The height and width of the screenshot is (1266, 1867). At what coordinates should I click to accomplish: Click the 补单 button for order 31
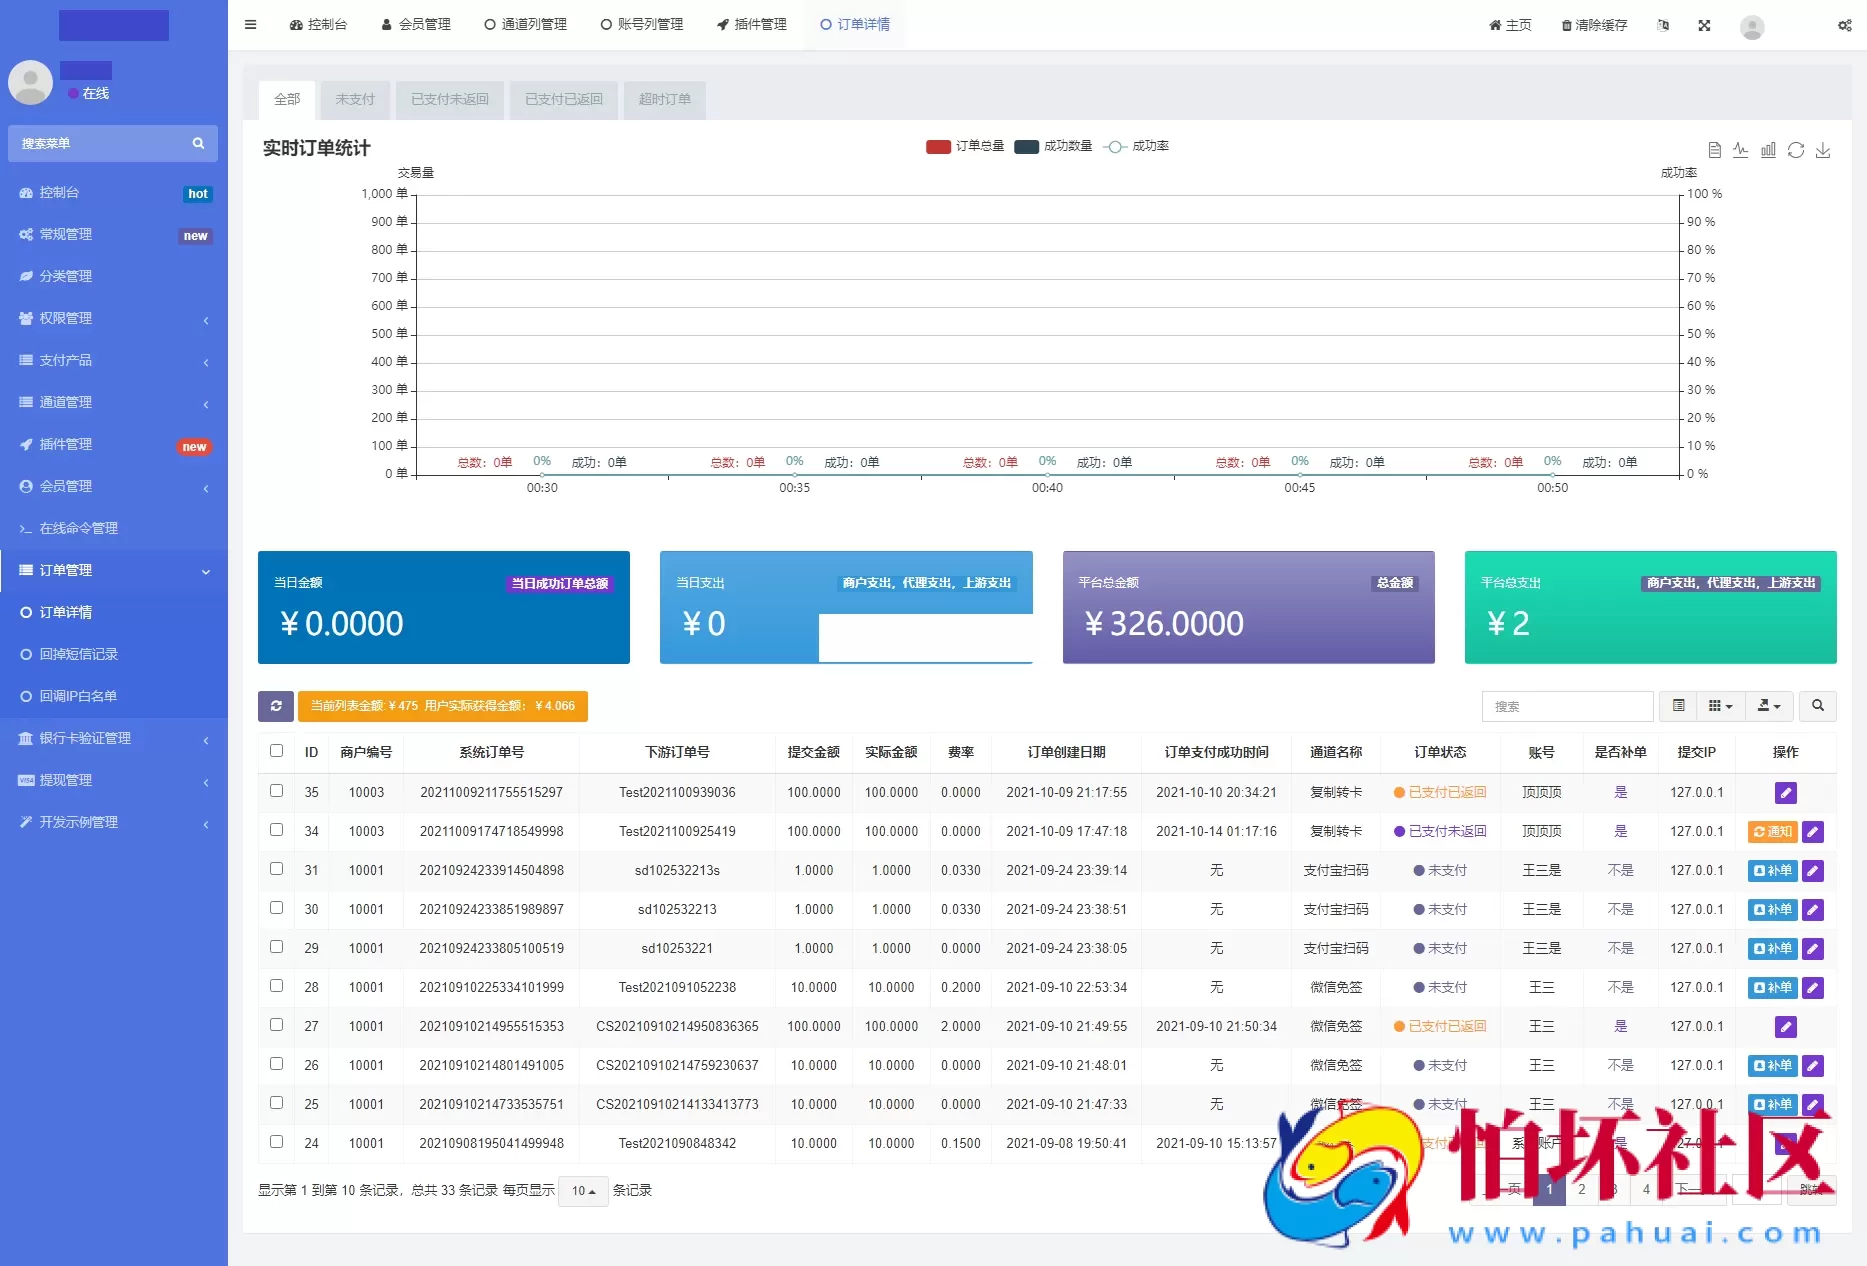pyautogui.click(x=1771, y=870)
